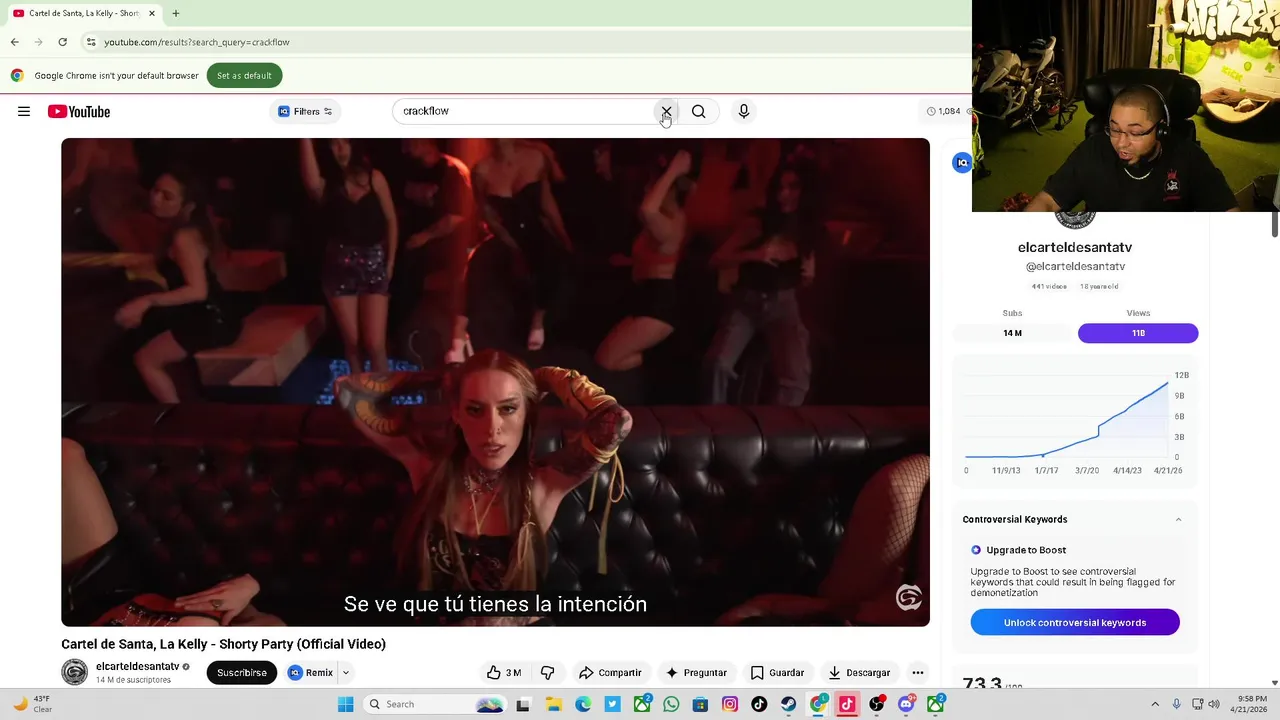The height and width of the screenshot is (720, 1280).
Task: Download video with Descargar
Action: (x=859, y=673)
